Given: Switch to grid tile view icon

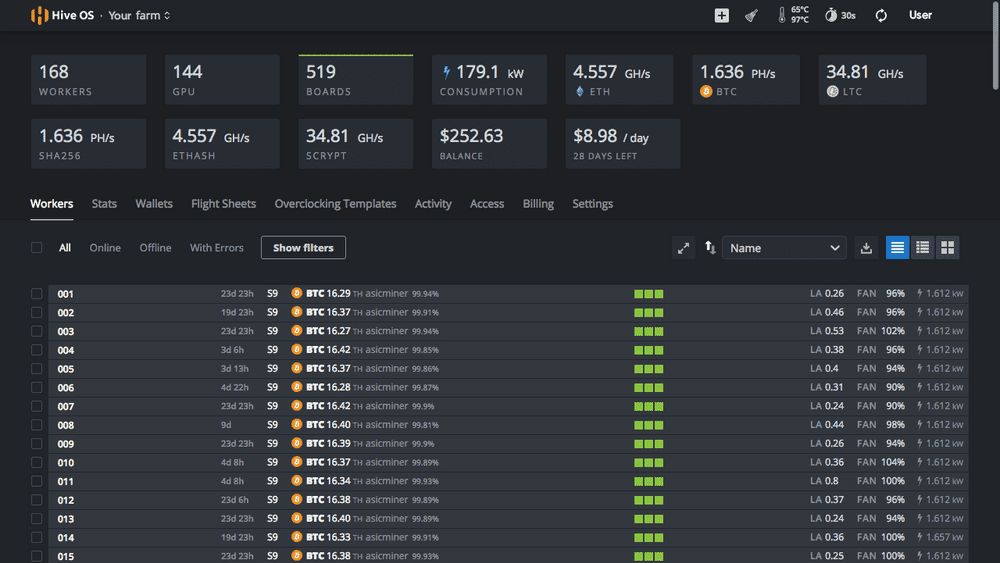Looking at the screenshot, I should click(948, 248).
